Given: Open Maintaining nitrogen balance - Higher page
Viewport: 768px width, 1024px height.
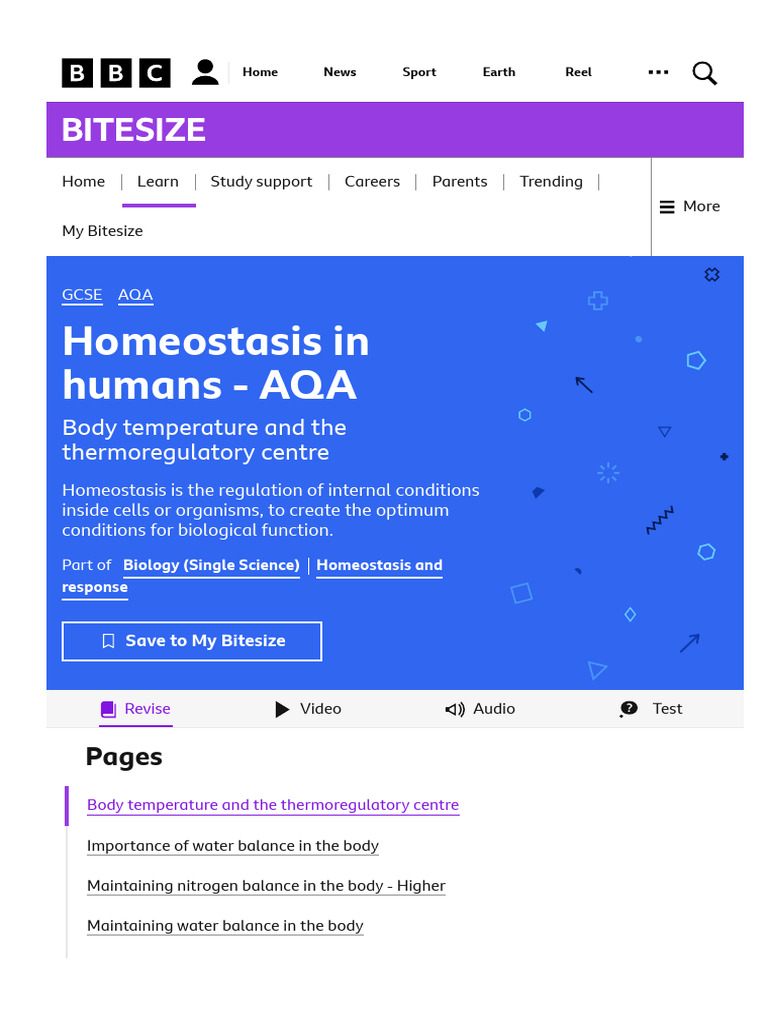Looking at the screenshot, I should 266,886.
